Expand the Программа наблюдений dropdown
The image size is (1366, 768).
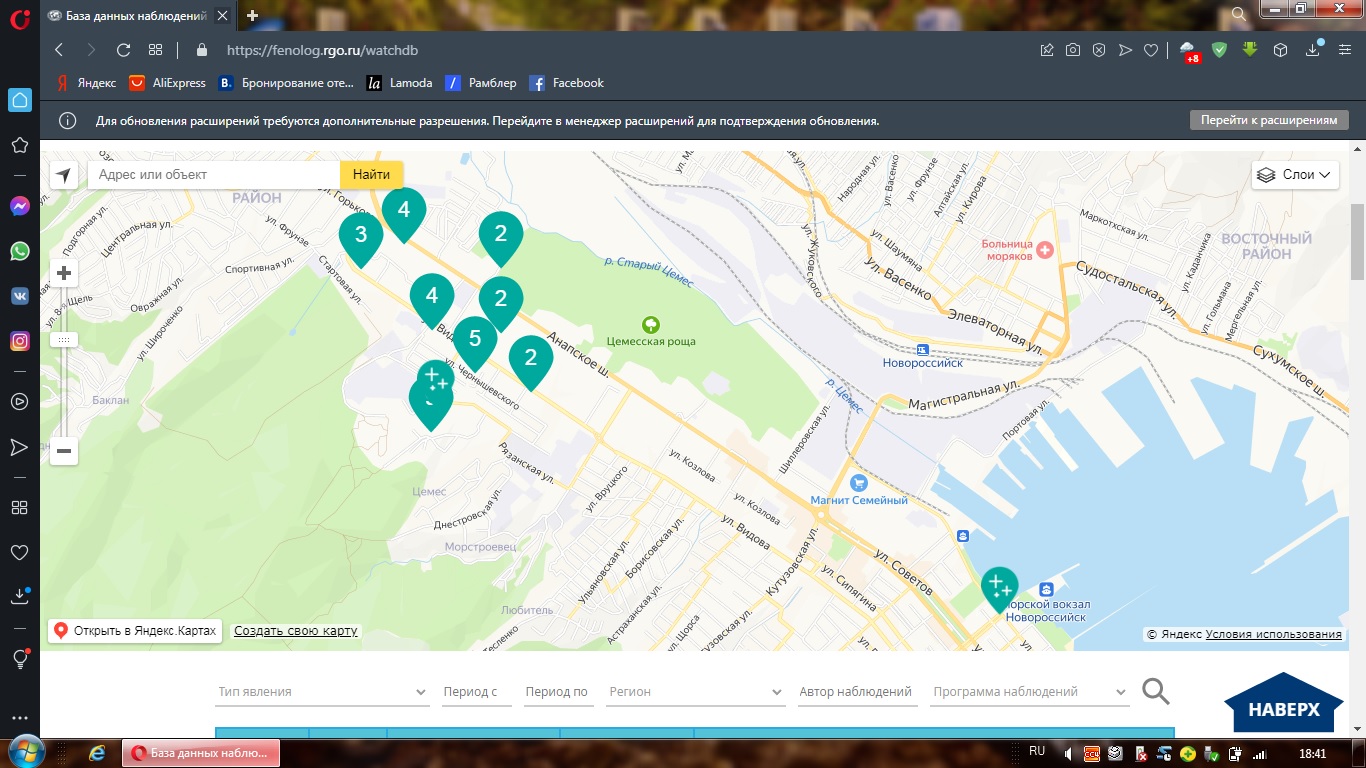coord(1029,692)
